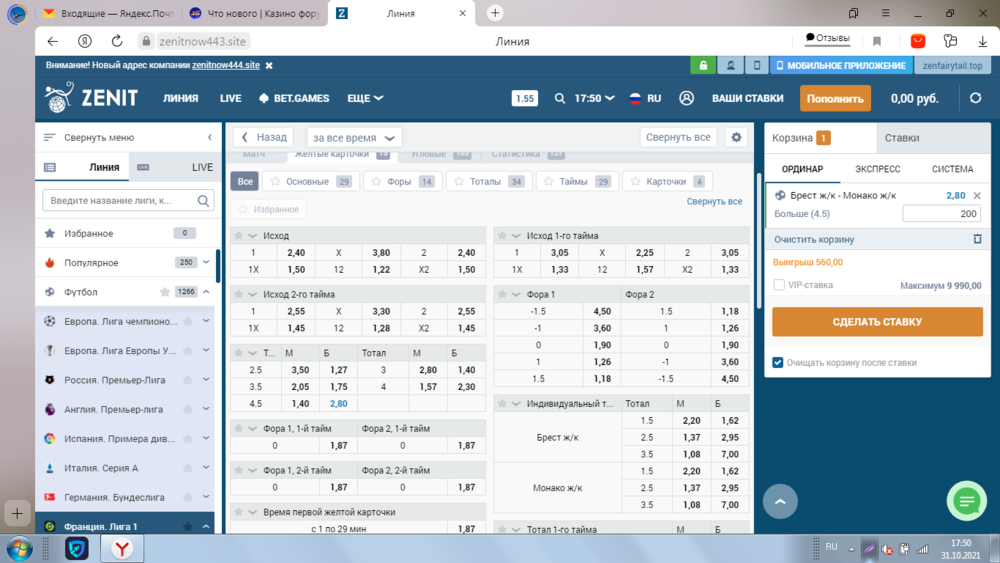The width and height of the screenshot is (1000, 563).
Task: Go back with browser back arrow
Action: pos(53,41)
